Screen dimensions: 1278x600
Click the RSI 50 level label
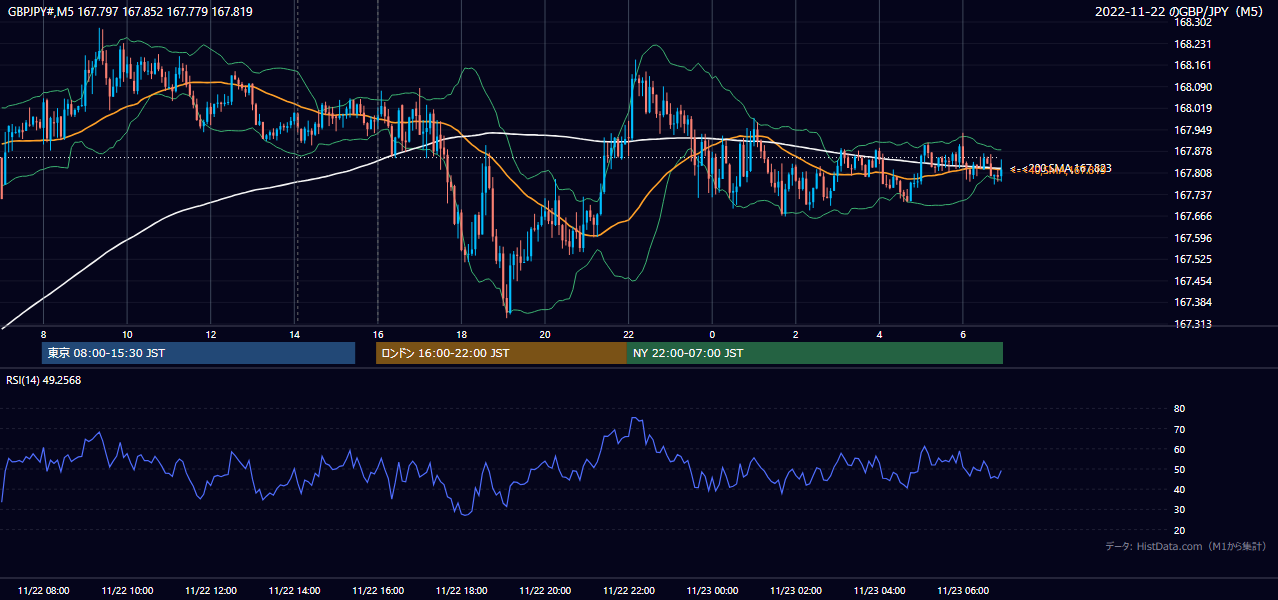[1179, 469]
